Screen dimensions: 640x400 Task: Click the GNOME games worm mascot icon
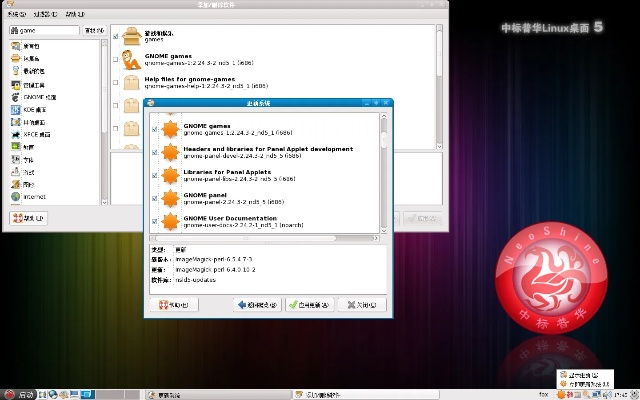coord(131,60)
